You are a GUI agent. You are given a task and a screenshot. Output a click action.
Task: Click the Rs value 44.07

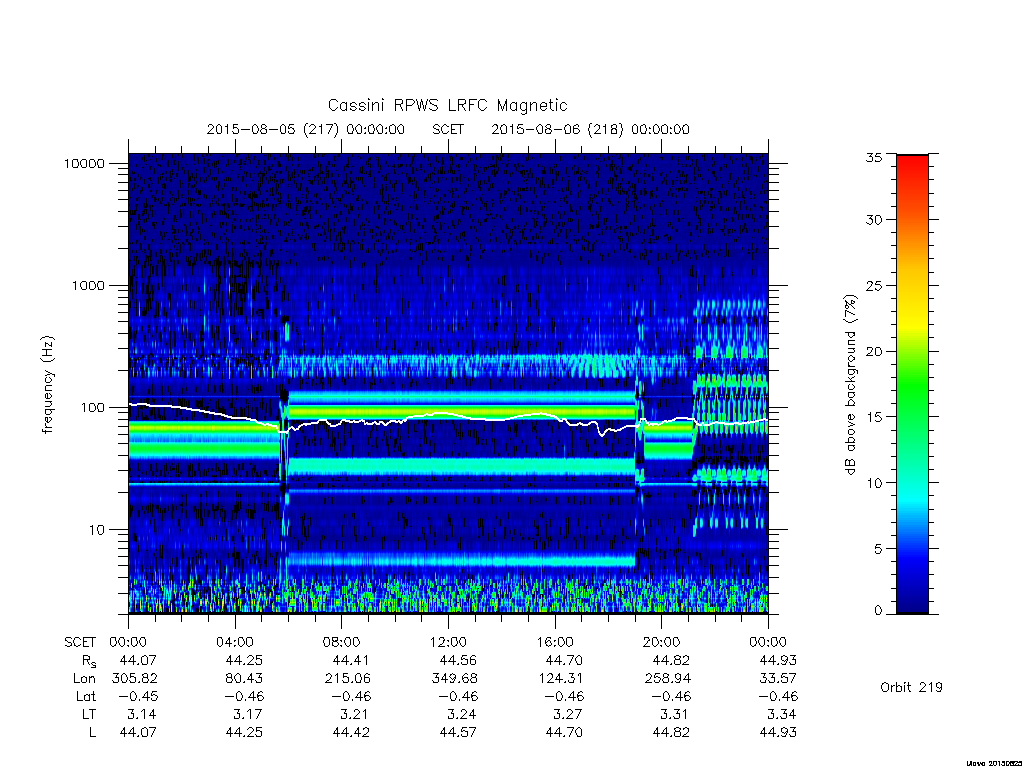[138, 660]
